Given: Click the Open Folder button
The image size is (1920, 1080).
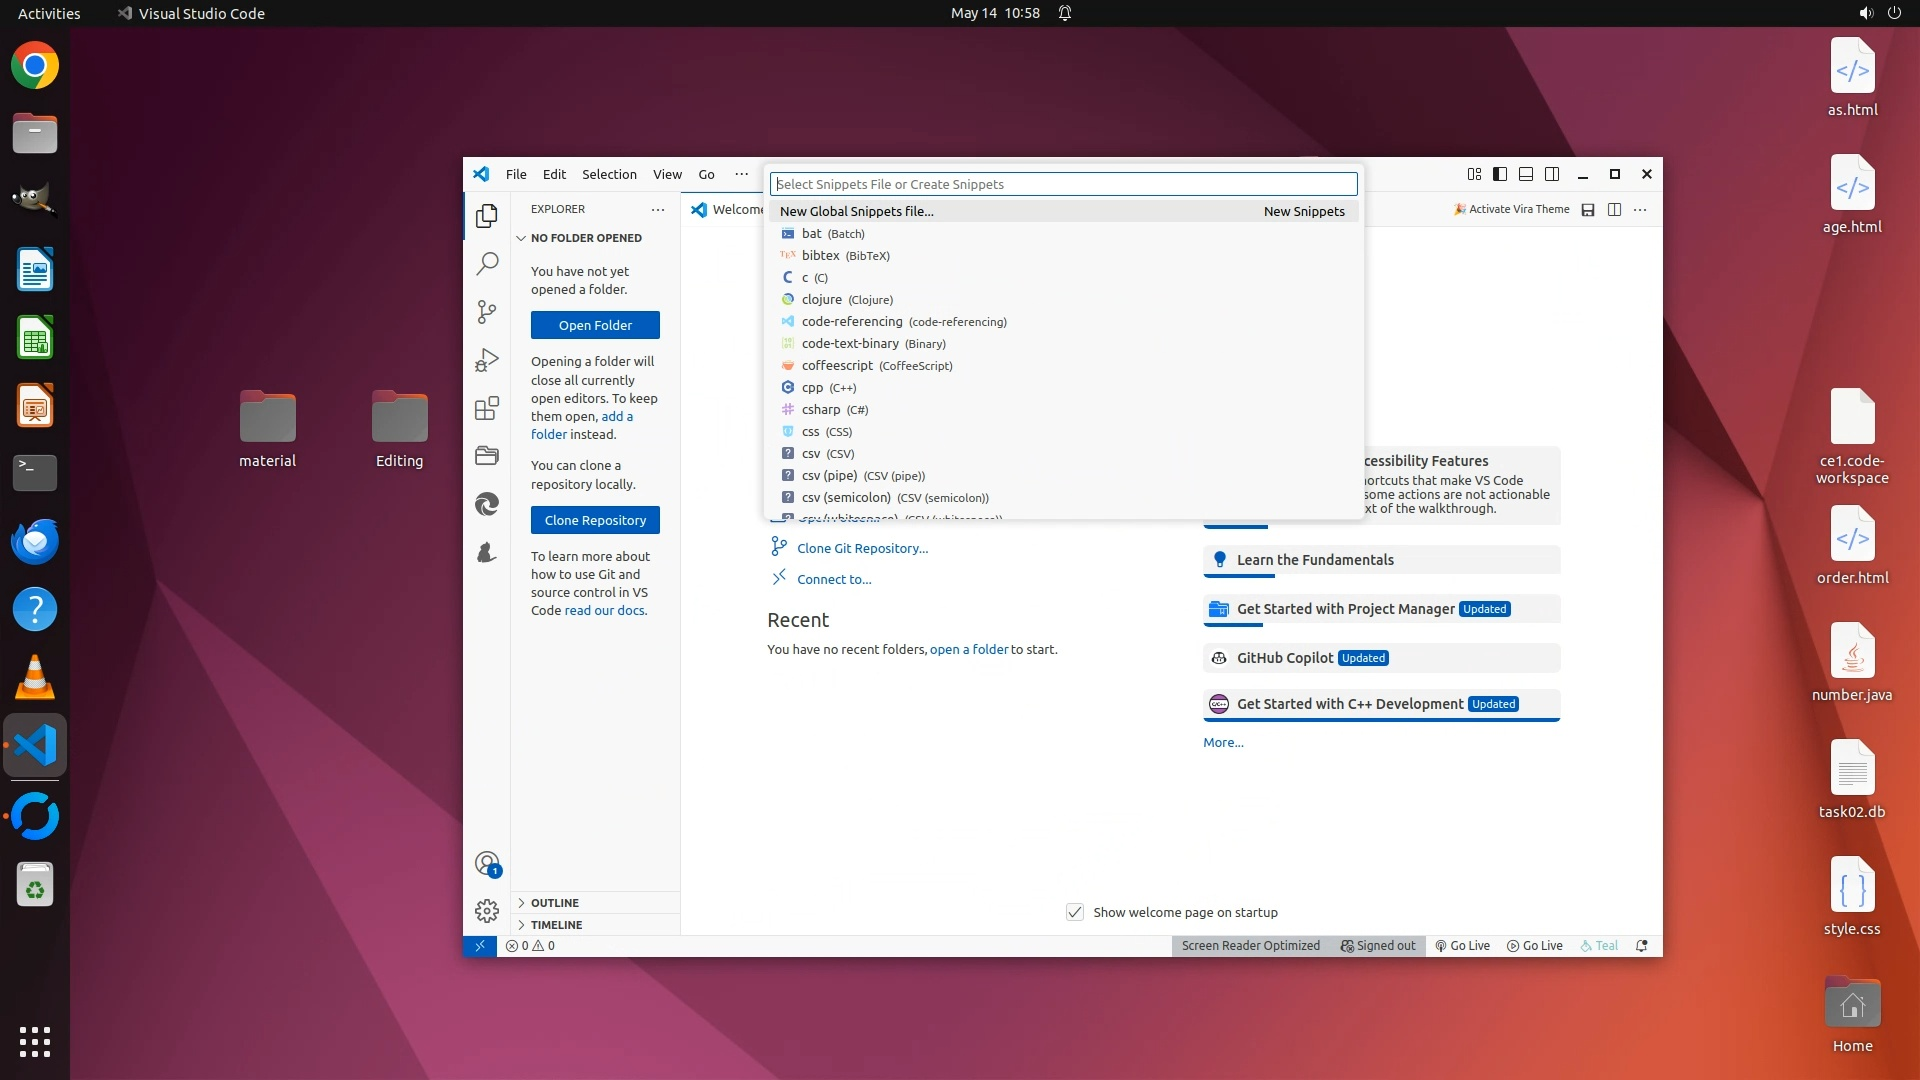Looking at the screenshot, I should coord(595,325).
